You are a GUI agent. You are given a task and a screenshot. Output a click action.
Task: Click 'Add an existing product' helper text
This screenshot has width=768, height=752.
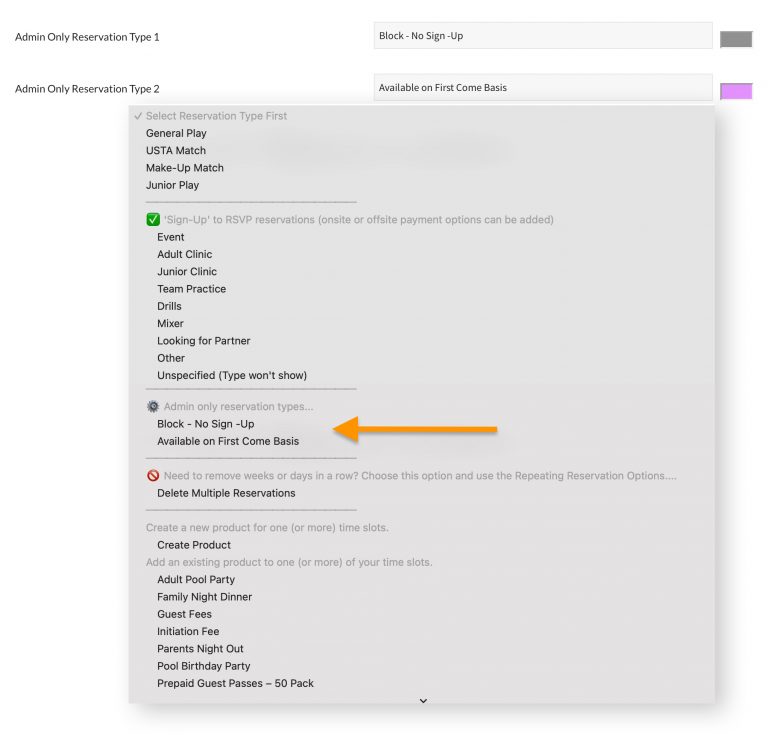(x=289, y=562)
